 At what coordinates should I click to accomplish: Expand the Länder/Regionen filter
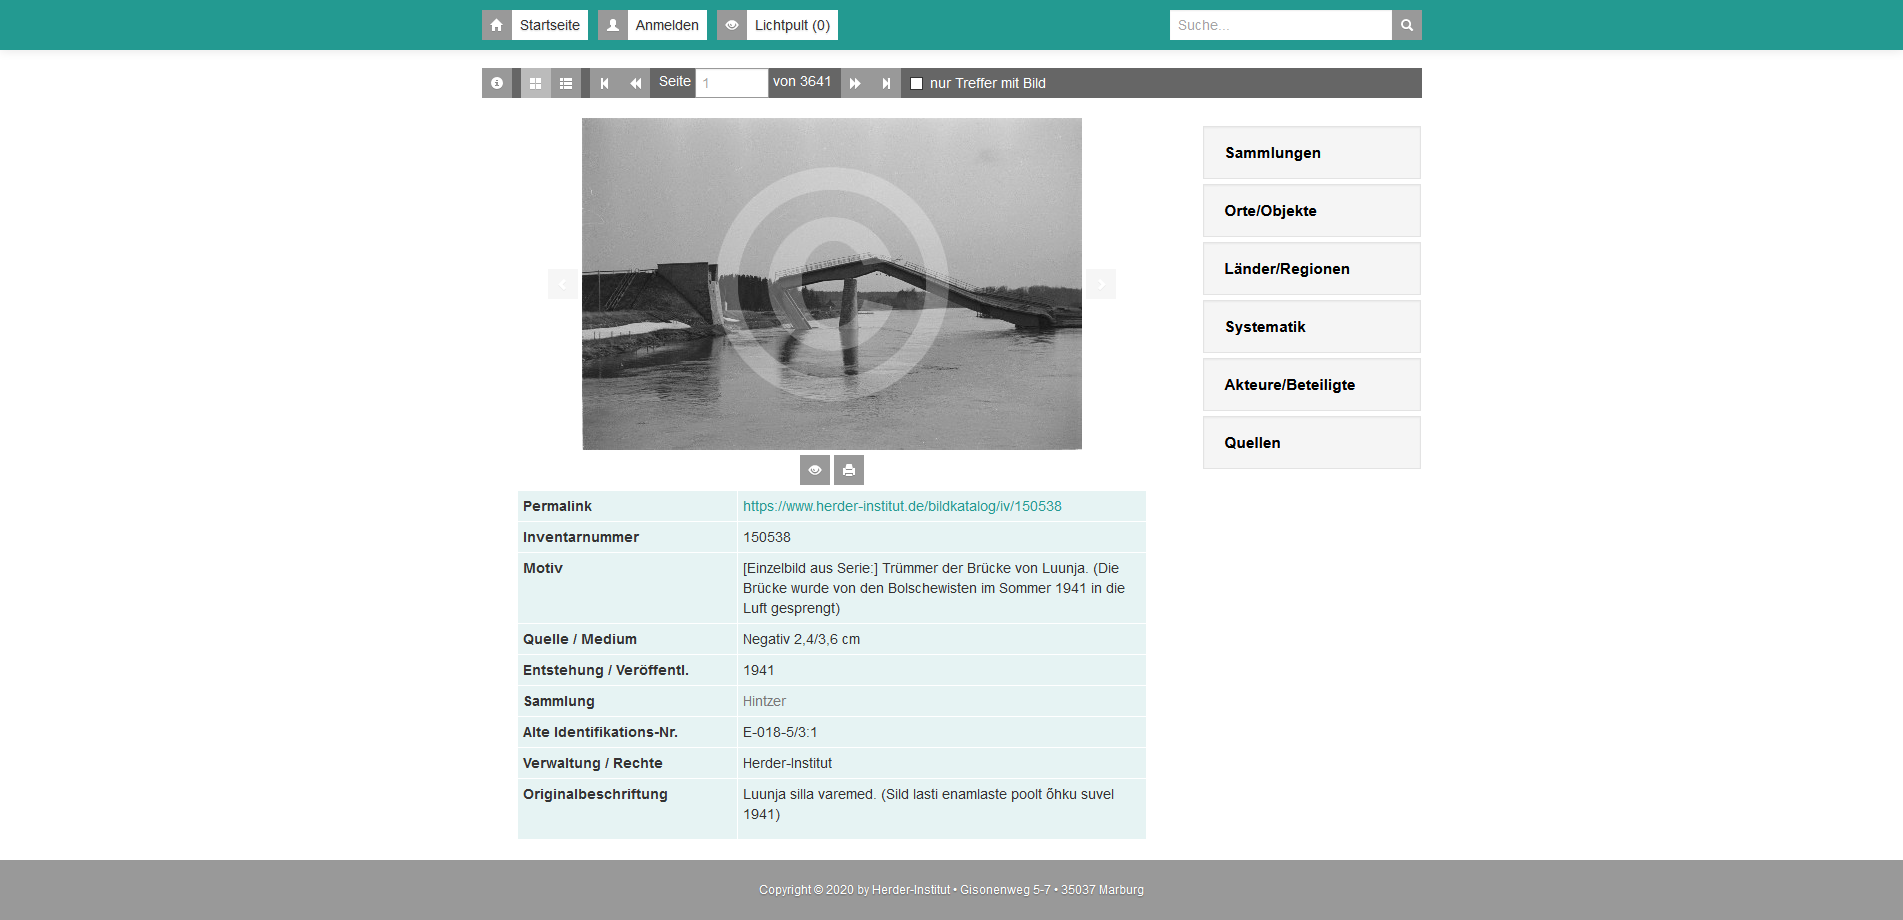pyautogui.click(x=1311, y=269)
